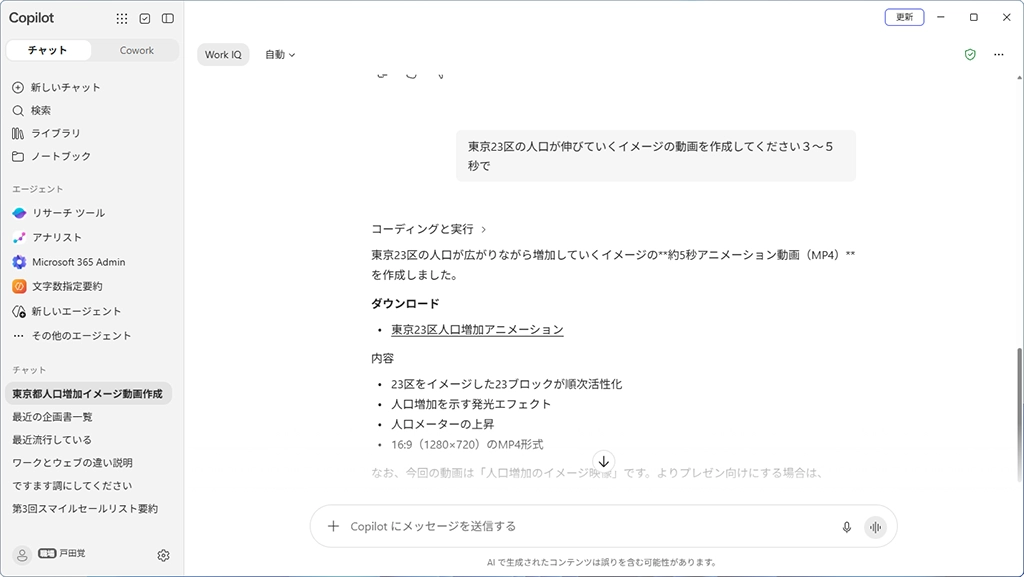Open the settings gear icon
Screen dimensions: 1024x577
tap(163, 555)
